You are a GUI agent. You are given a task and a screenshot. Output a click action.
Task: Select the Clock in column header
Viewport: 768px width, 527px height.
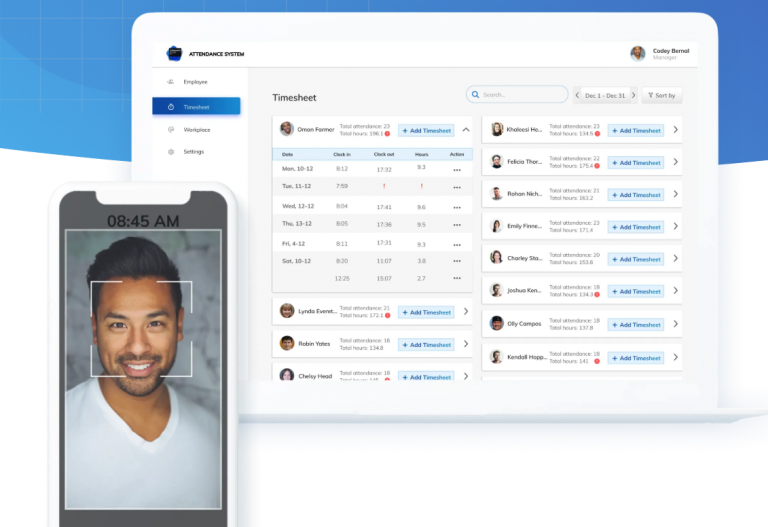point(342,154)
